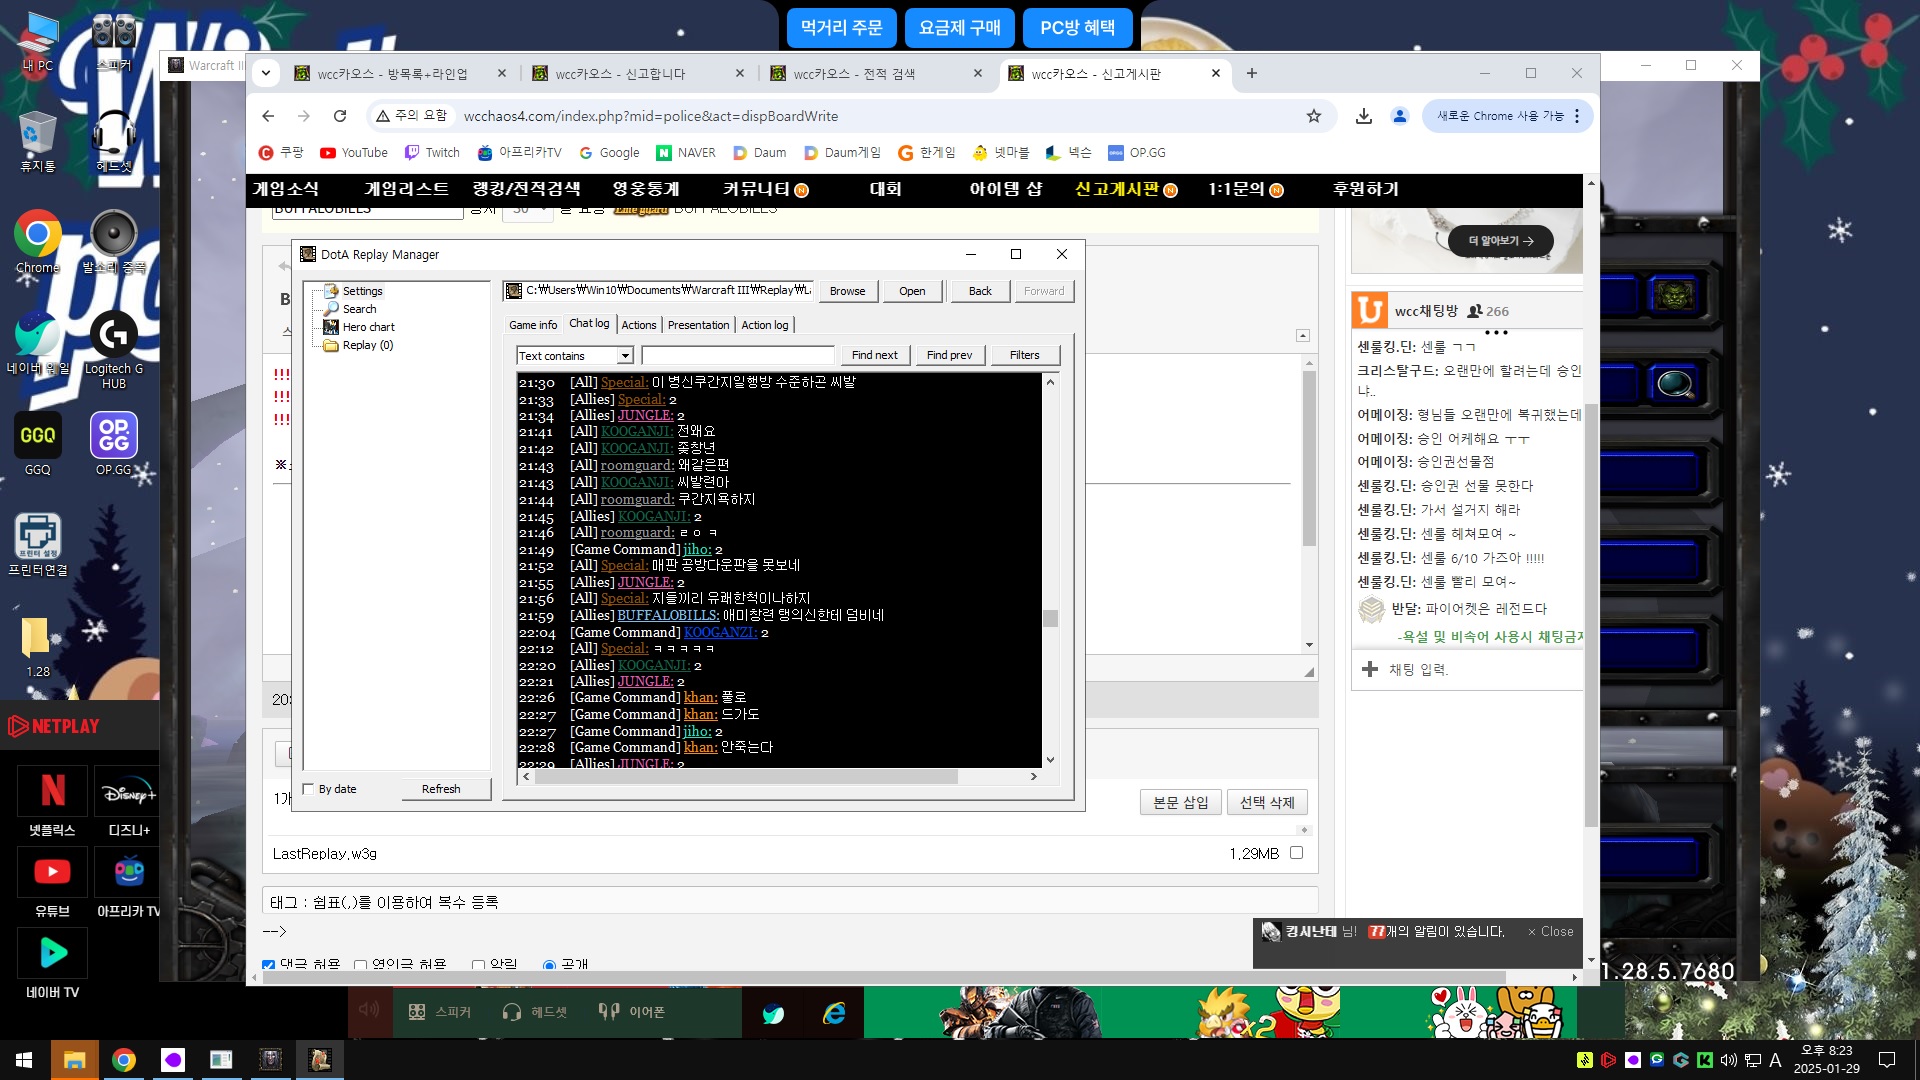This screenshot has width=1920, height=1080.
Task: Go Back in Replay Manager
Action: [980, 291]
